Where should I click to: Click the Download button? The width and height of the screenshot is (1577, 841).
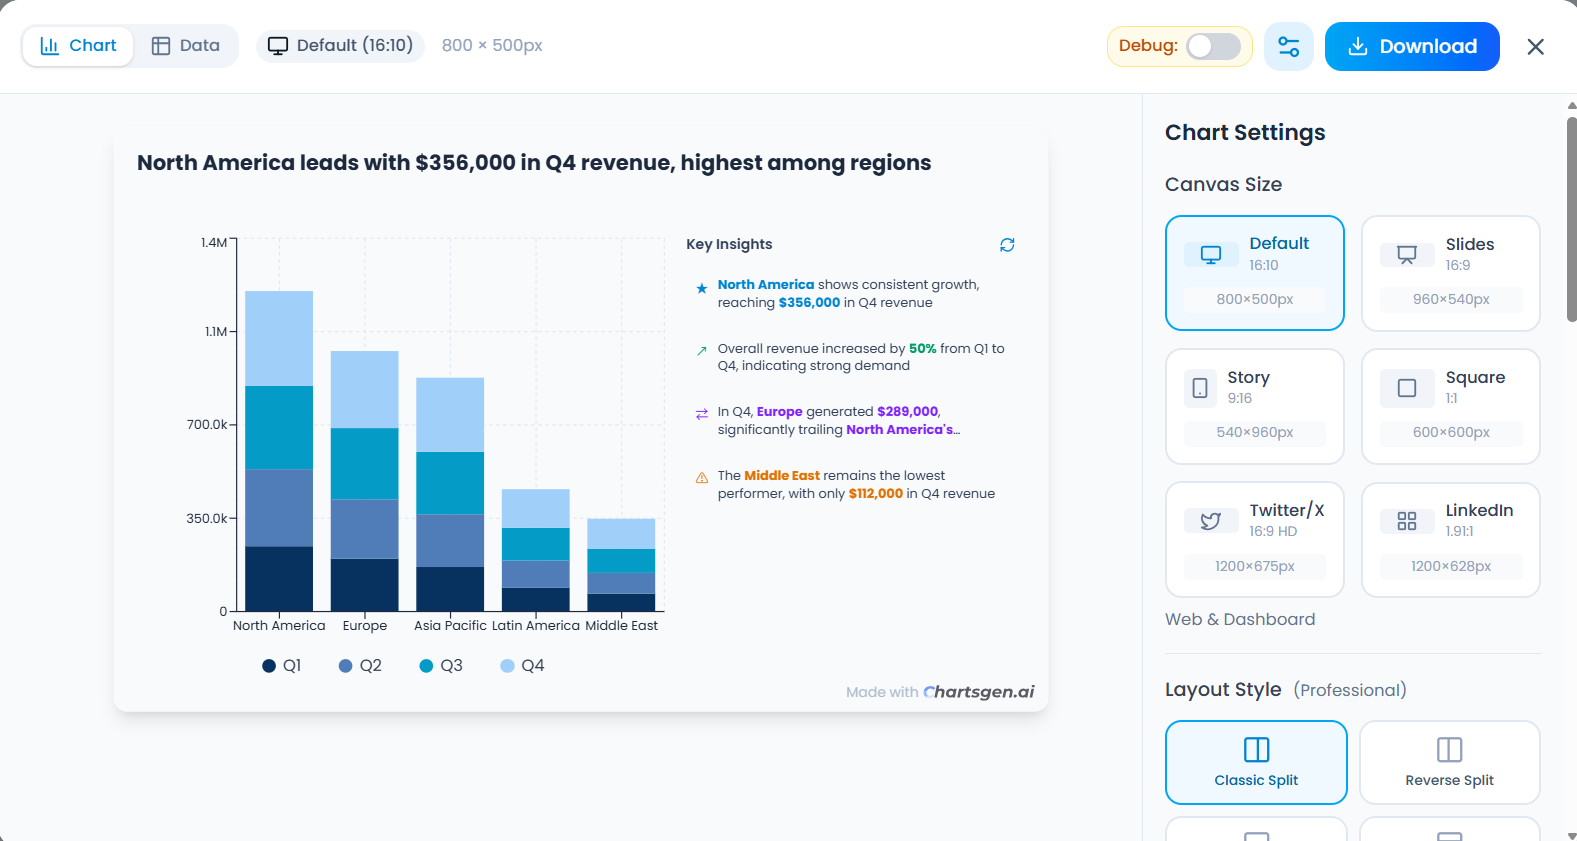click(1411, 47)
